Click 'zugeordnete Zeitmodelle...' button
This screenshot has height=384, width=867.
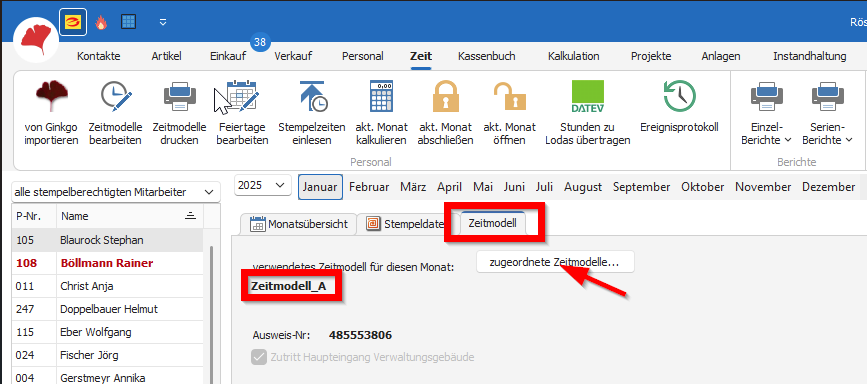coord(555,262)
